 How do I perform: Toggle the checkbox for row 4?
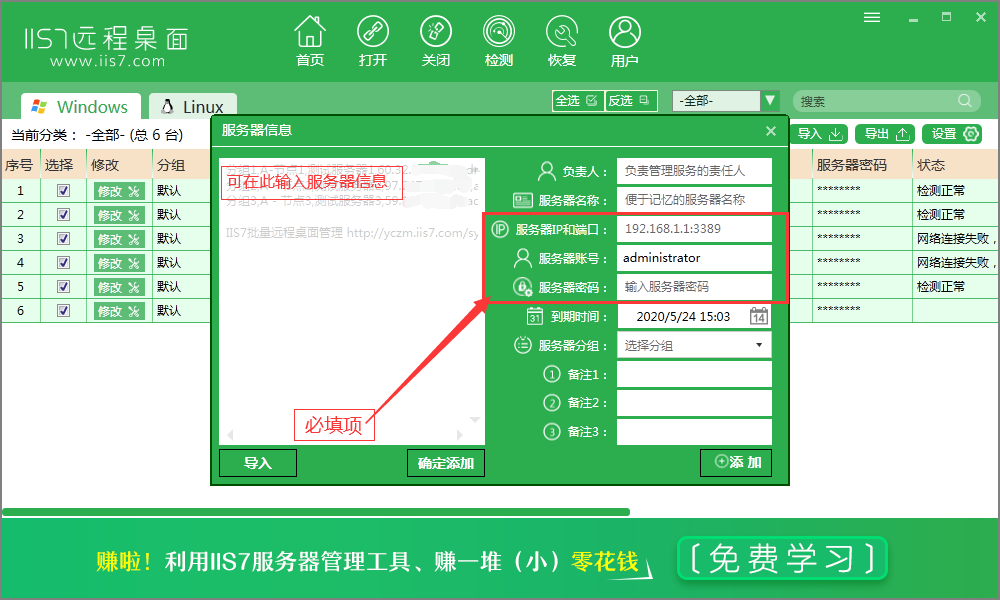(63, 262)
